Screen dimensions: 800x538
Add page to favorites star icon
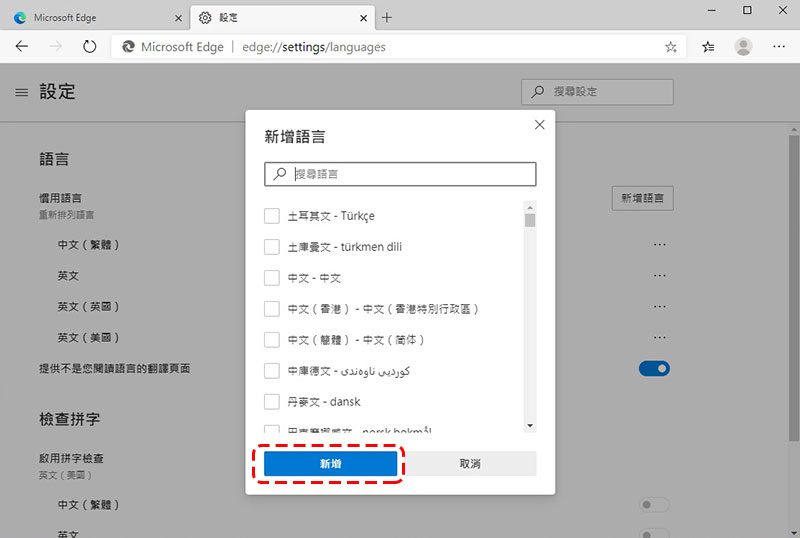(670, 46)
